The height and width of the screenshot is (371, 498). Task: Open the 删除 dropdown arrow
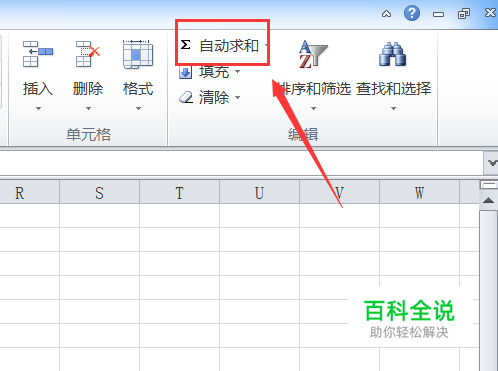point(88,108)
